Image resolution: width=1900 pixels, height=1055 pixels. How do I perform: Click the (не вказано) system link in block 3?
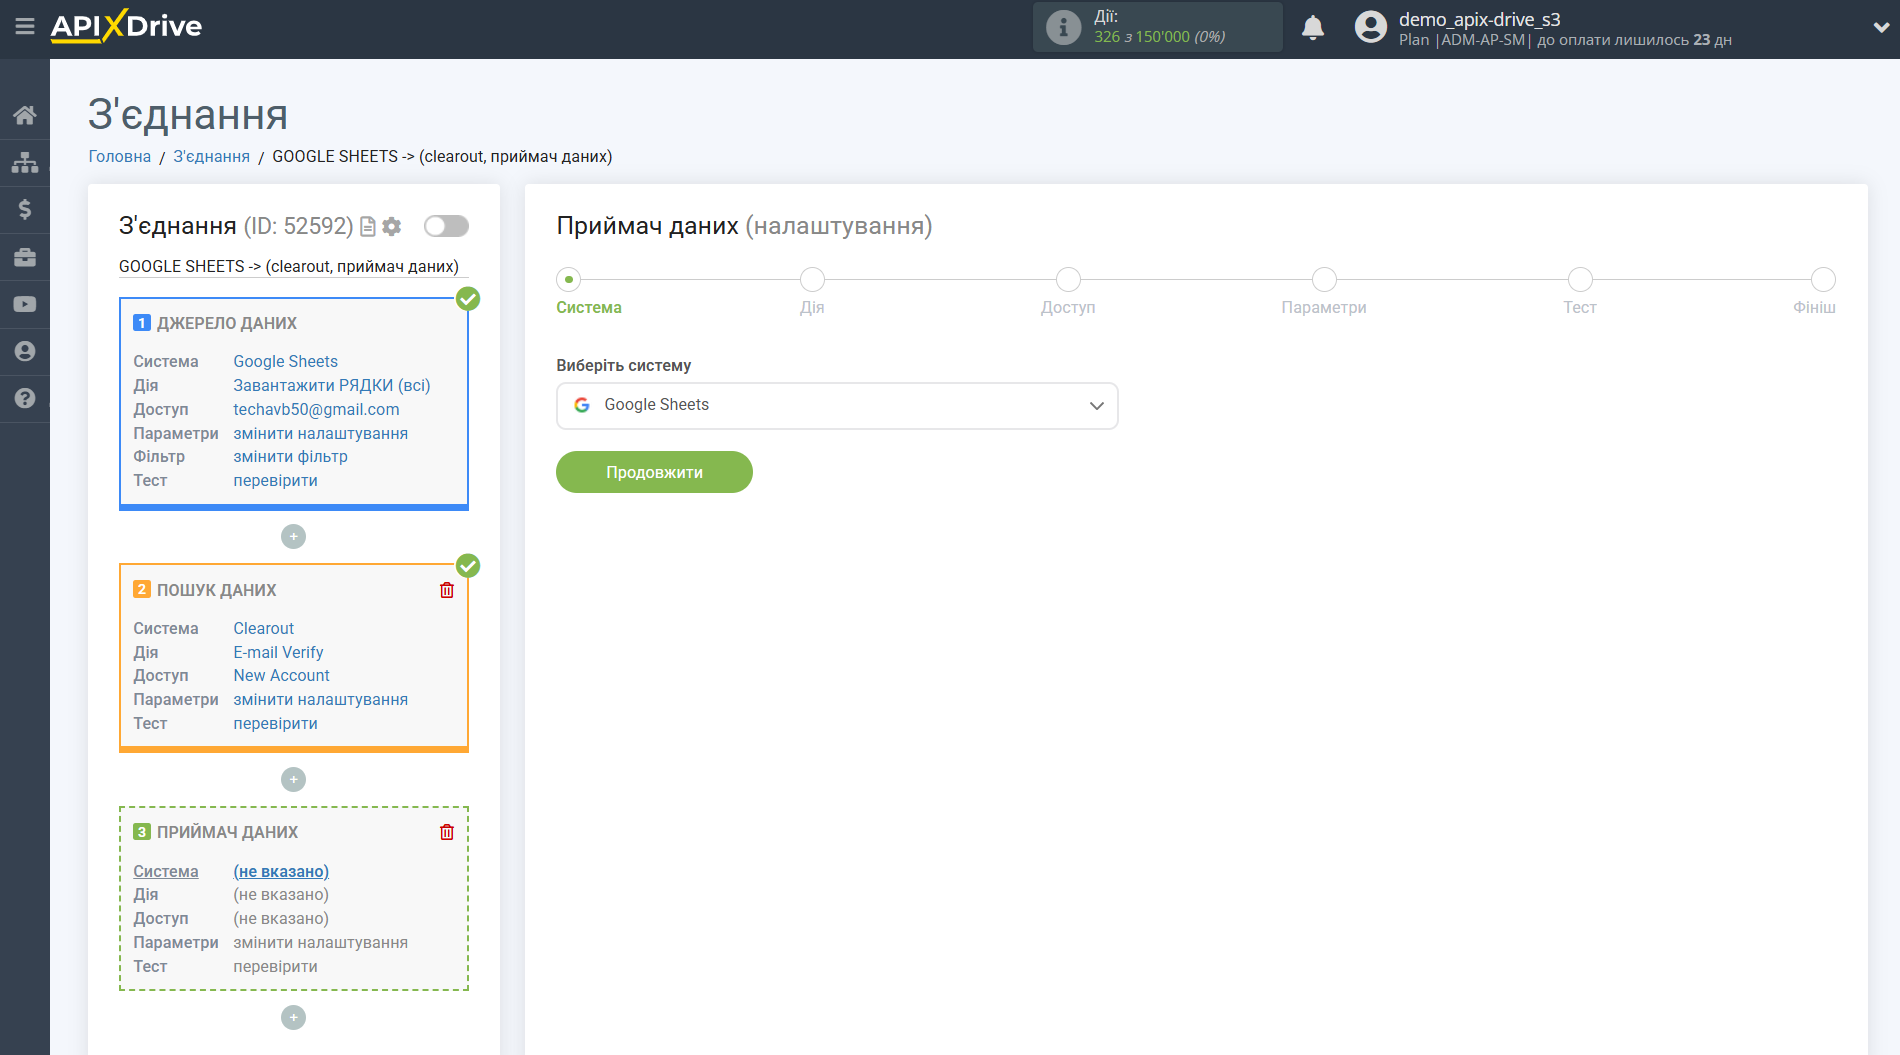click(281, 871)
